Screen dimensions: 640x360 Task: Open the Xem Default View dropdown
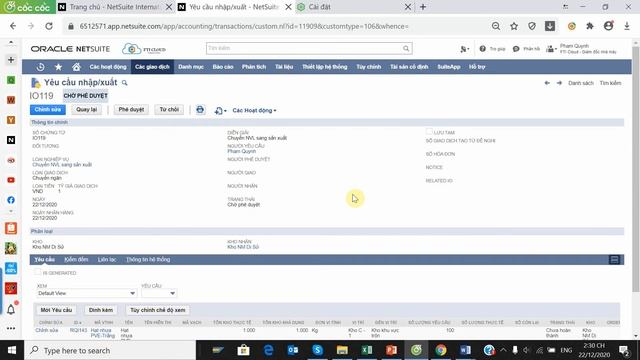(x=87, y=293)
